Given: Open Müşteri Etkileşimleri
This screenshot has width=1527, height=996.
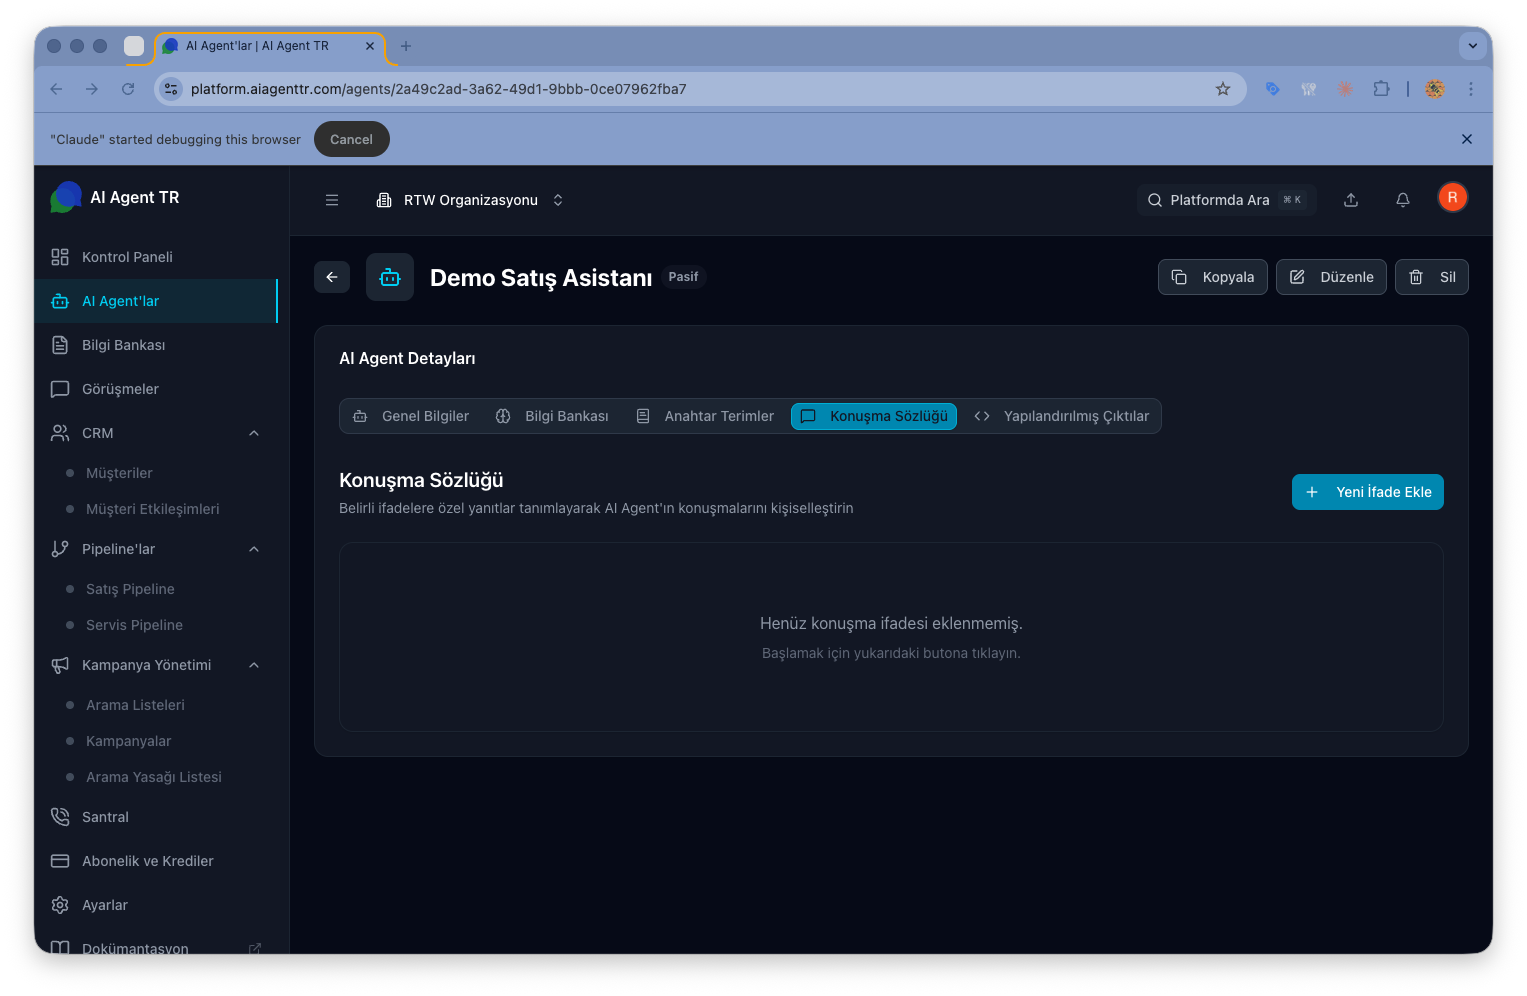Looking at the screenshot, I should click(152, 509).
